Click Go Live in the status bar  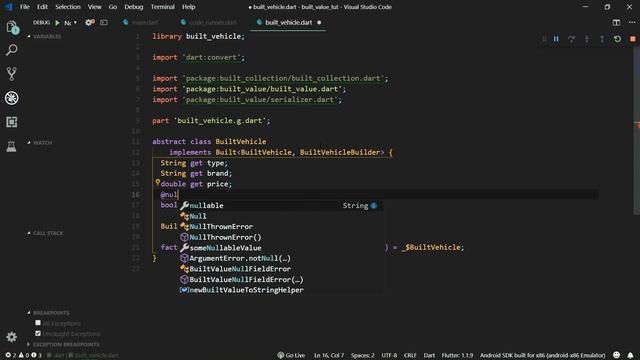[x=291, y=355]
